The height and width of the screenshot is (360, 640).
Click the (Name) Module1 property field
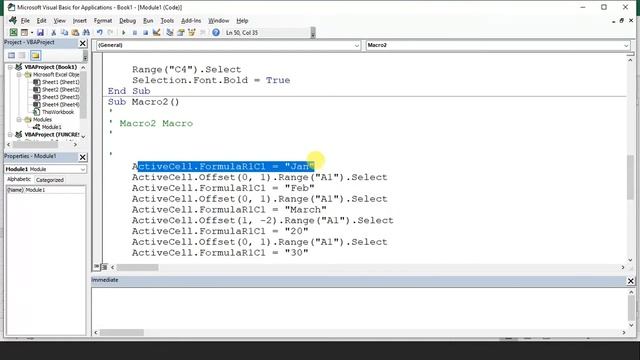tap(45, 190)
